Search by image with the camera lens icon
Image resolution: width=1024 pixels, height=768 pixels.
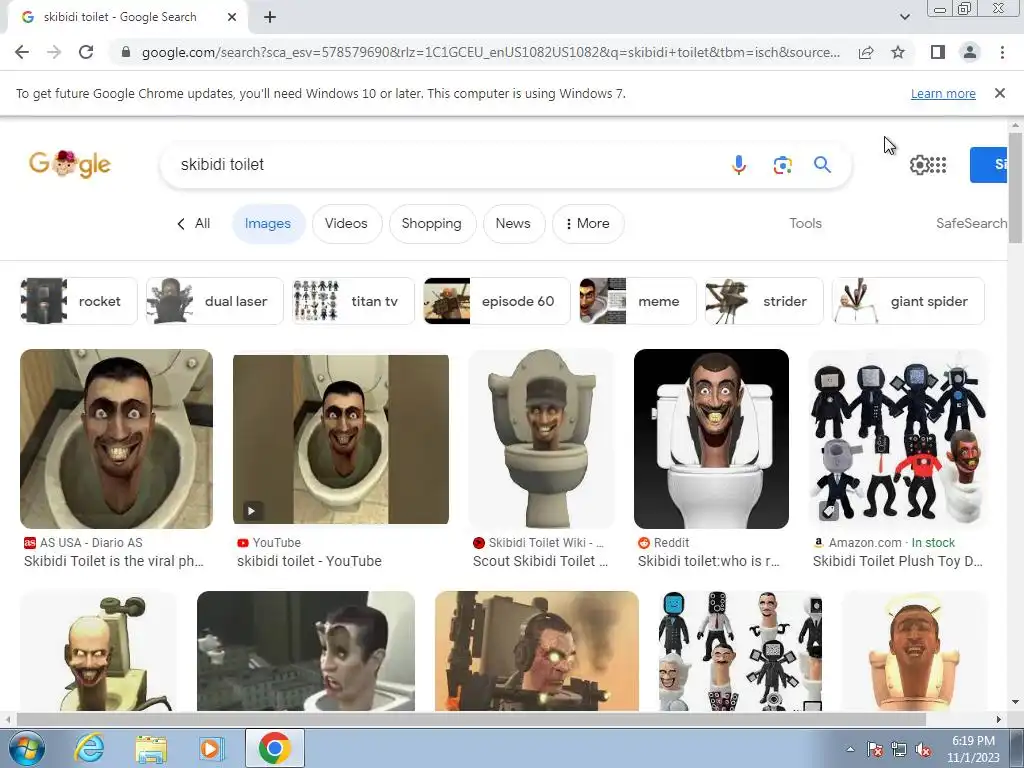(782, 165)
